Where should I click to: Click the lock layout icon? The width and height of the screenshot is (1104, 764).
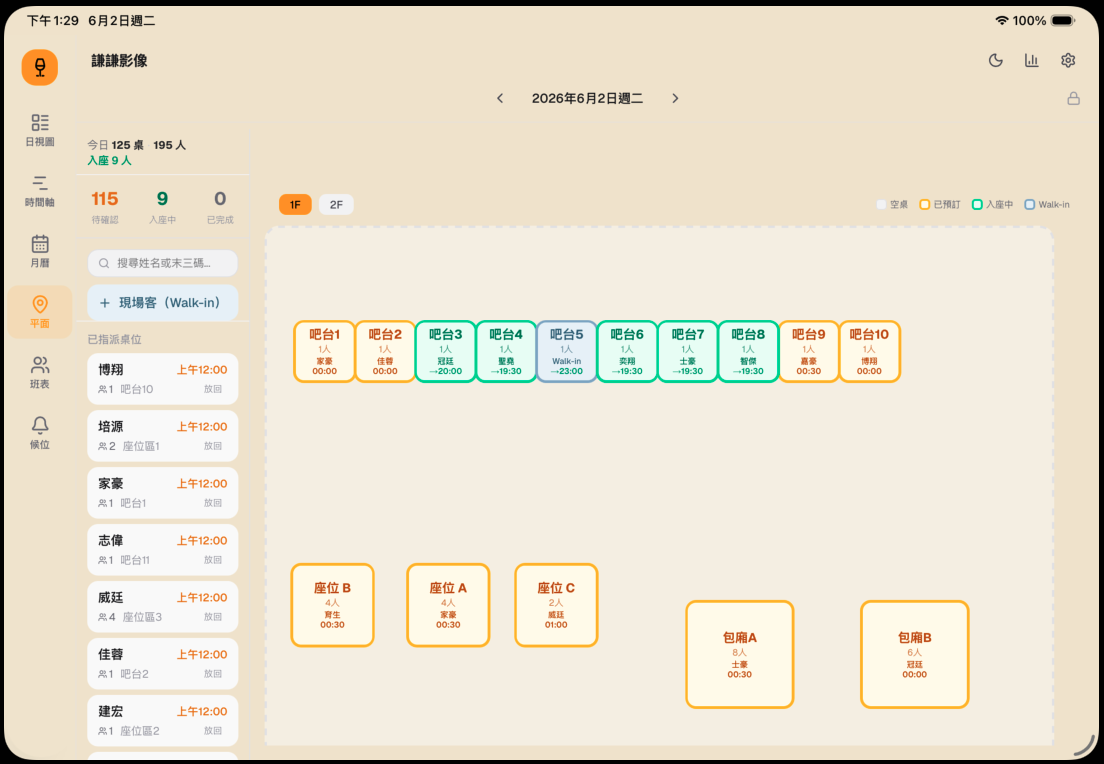pos(1073,99)
